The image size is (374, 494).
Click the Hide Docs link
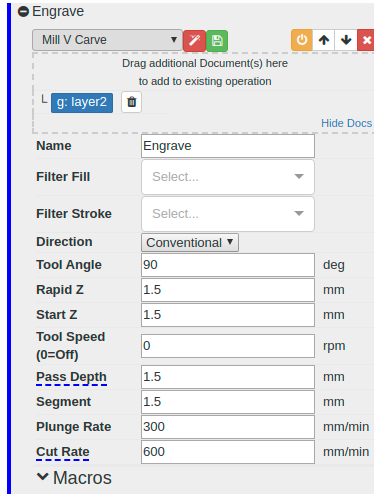click(x=346, y=123)
